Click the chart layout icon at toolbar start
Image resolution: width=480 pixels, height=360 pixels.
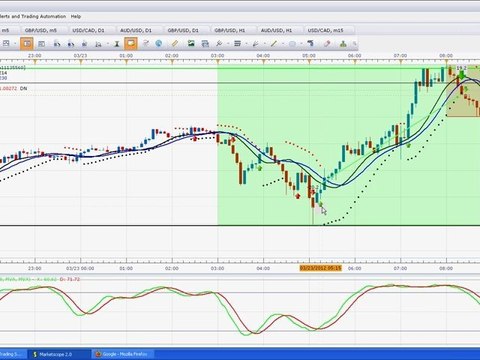pyautogui.click(x=6, y=44)
